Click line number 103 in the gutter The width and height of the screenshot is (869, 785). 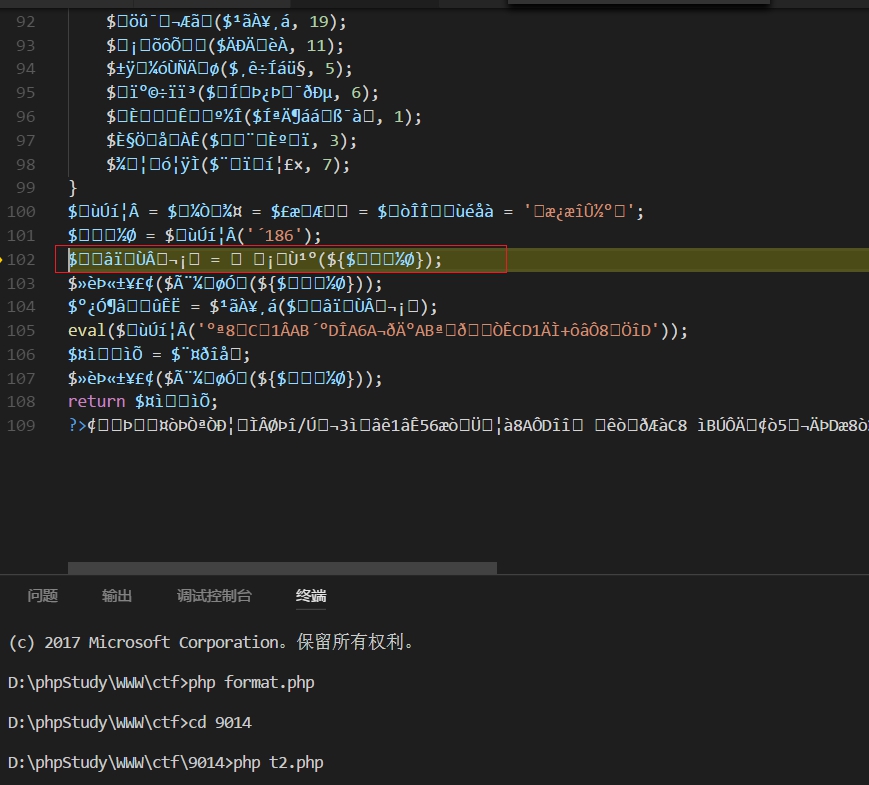tap(21, 283)
